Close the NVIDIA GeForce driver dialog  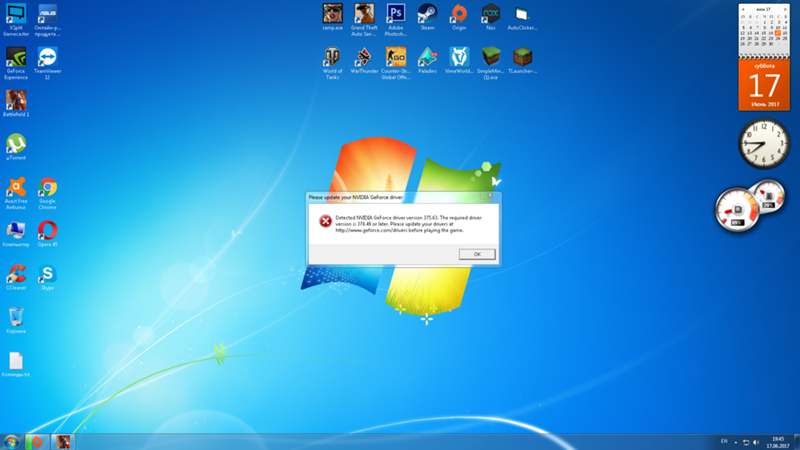tap(490, 195)
